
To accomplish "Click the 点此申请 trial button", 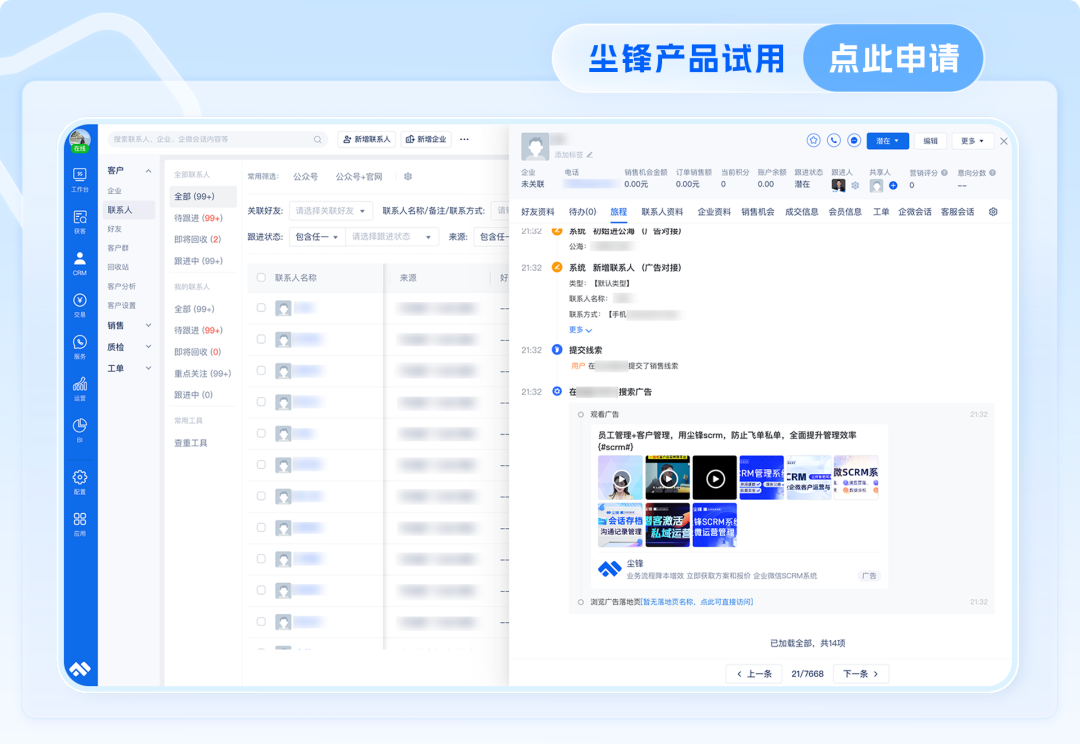I will [x=893, y=58].
